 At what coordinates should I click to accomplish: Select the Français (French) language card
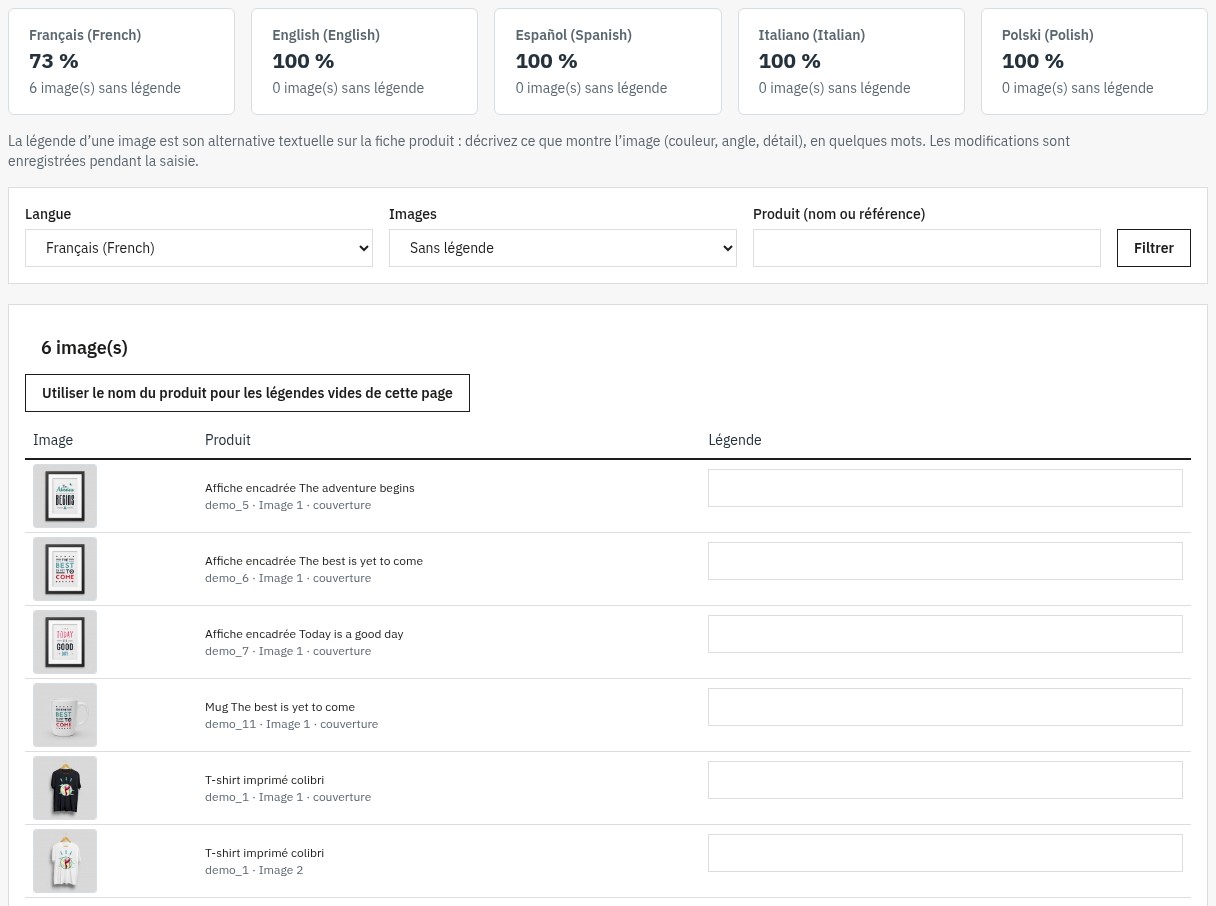tap(121, 61)
